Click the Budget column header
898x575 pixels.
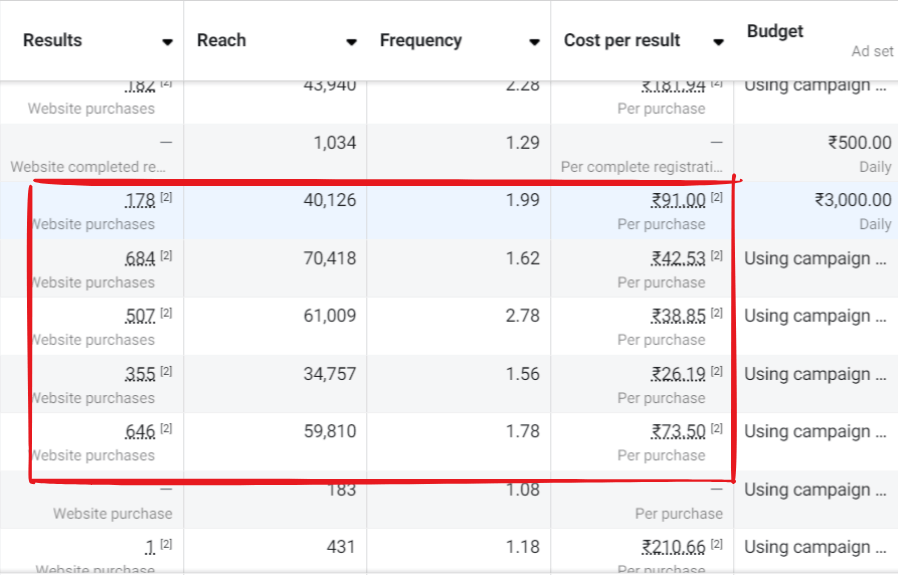775,32
